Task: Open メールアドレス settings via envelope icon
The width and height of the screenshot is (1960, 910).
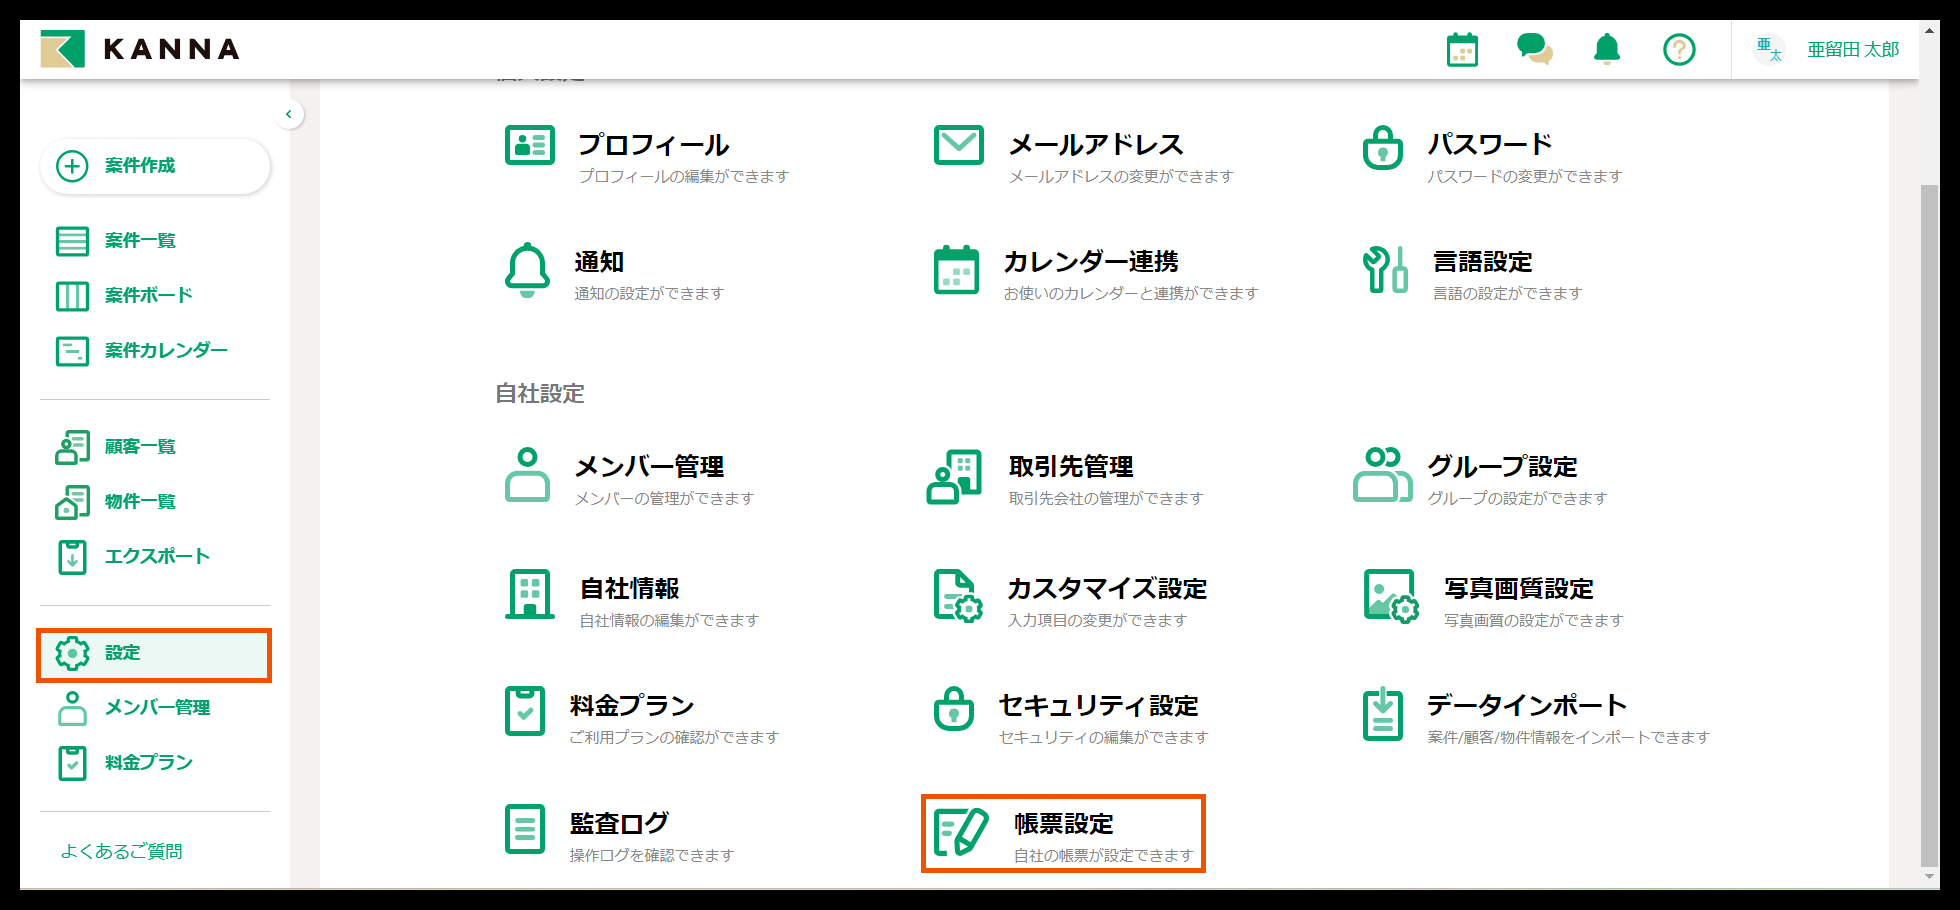Action: coord(958,144)
